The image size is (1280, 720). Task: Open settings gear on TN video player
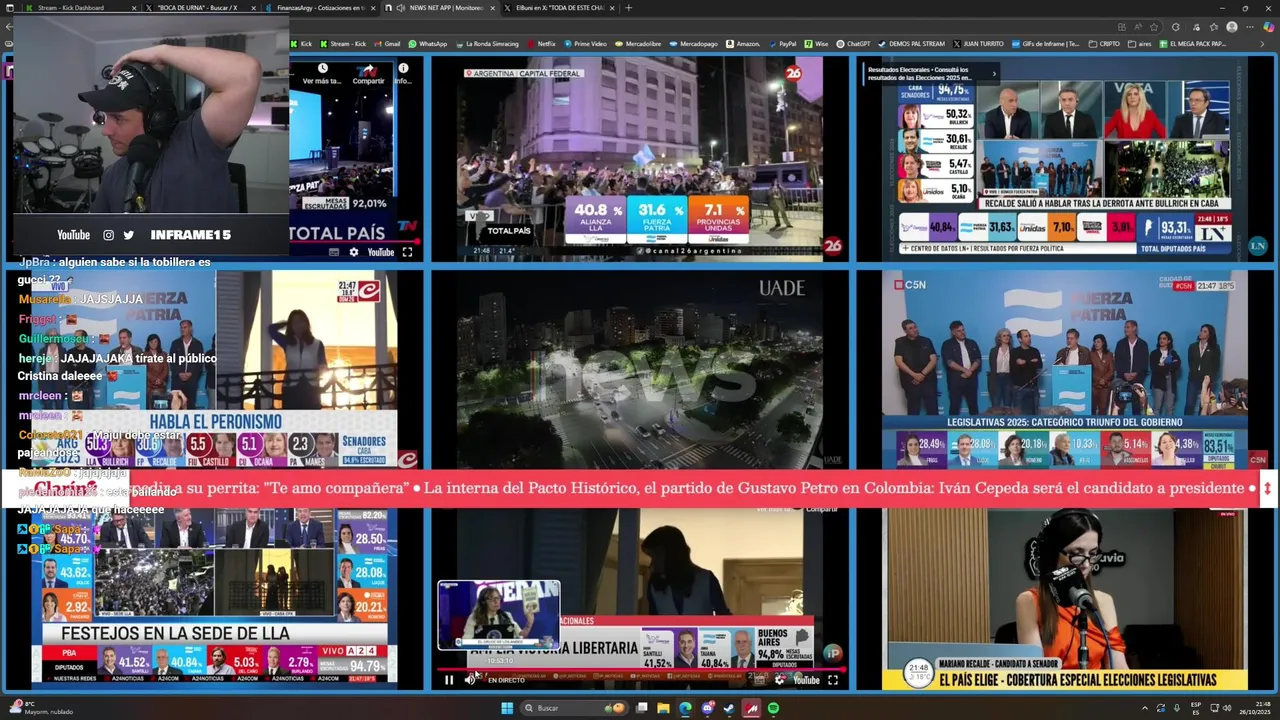353,252
